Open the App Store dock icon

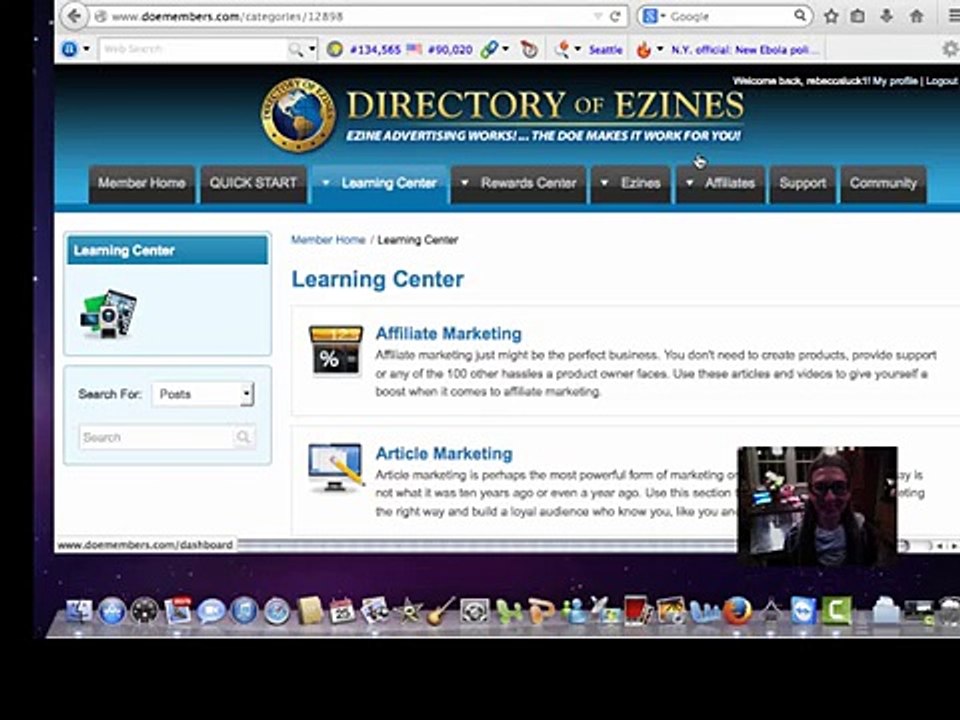(111, 611)
